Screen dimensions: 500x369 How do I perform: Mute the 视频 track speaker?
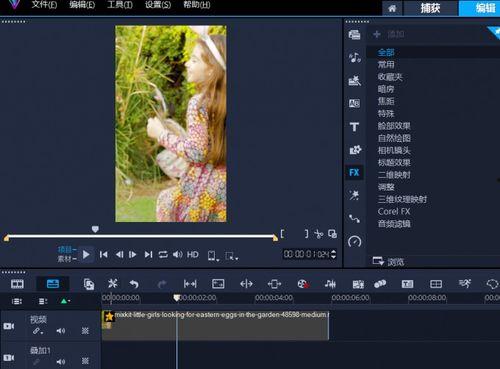[61, 331]
